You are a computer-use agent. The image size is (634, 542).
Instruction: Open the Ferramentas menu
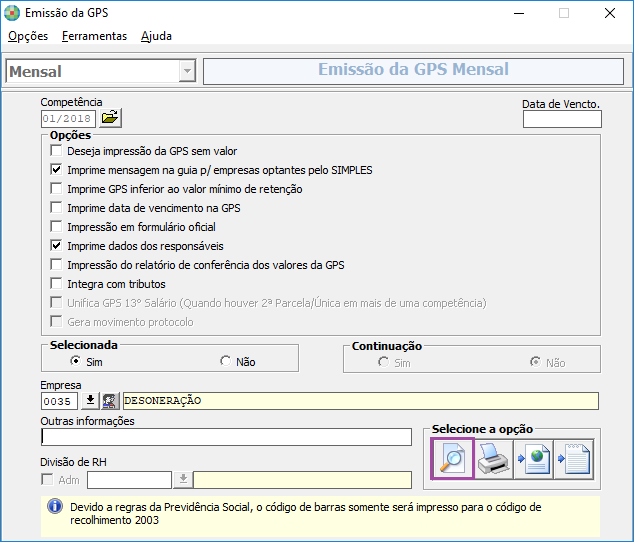pyautogui.click(x=94, y=36)
